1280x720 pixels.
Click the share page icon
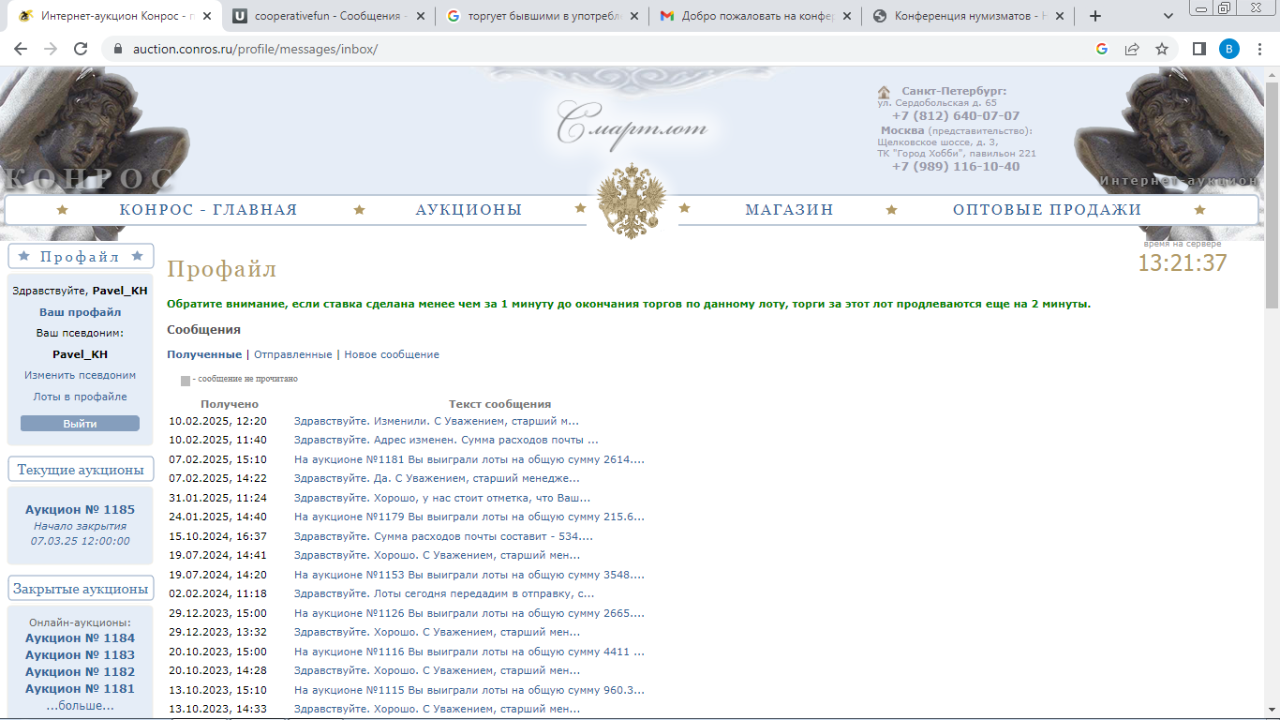1132,49
